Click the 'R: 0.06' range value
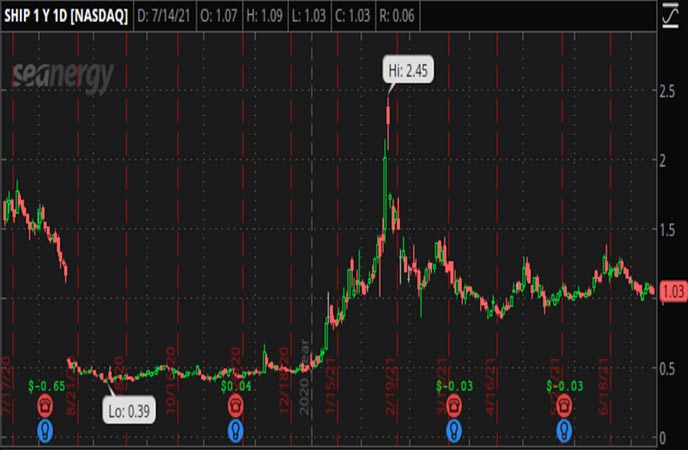The height and width of the screenshot is (450, 688). pos(397,16)
